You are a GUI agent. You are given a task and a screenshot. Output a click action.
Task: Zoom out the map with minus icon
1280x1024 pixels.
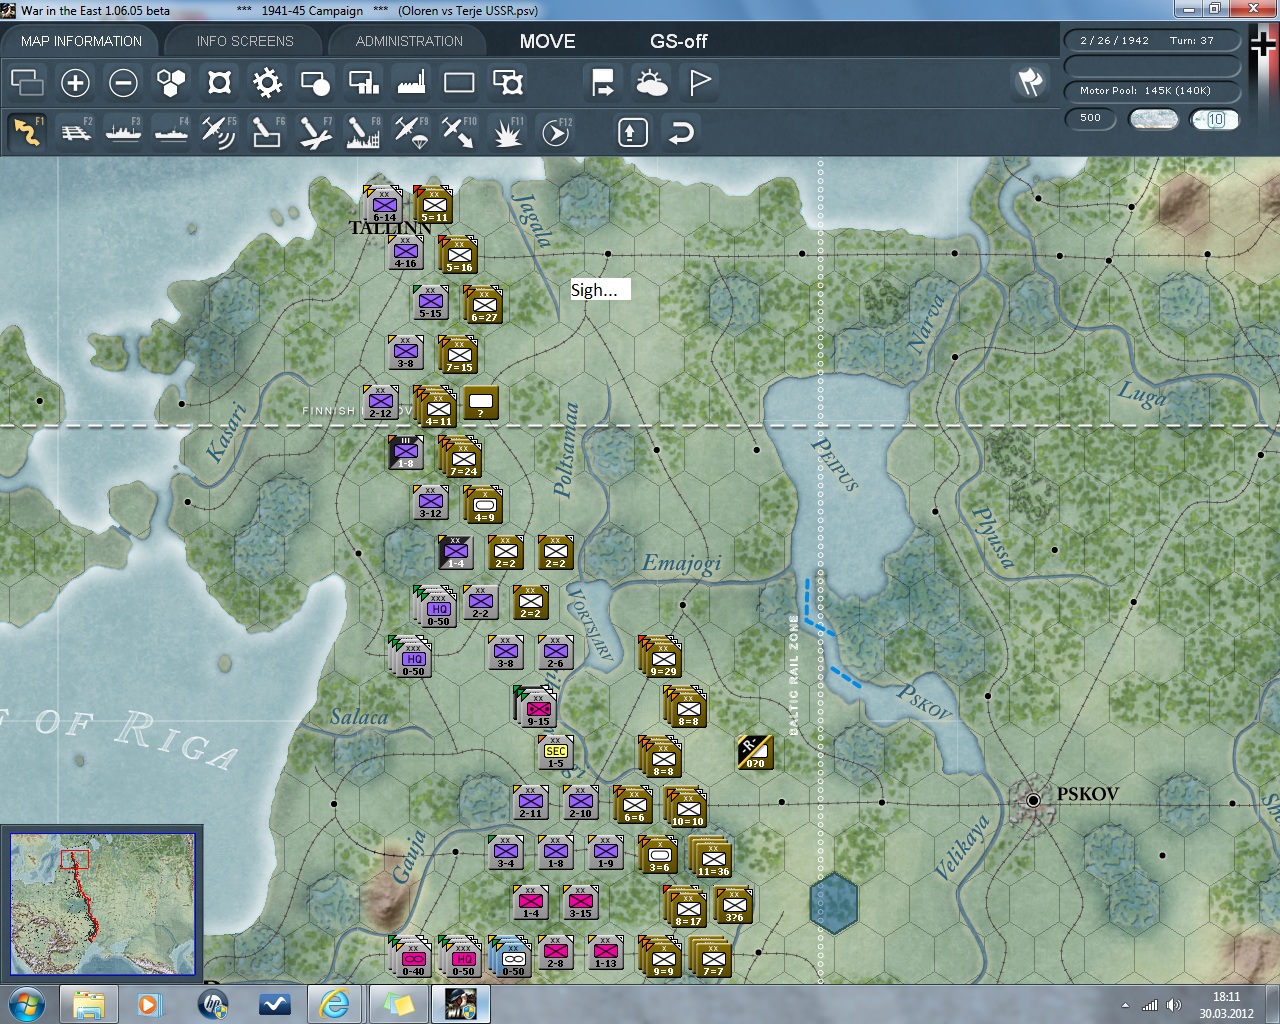123,82
